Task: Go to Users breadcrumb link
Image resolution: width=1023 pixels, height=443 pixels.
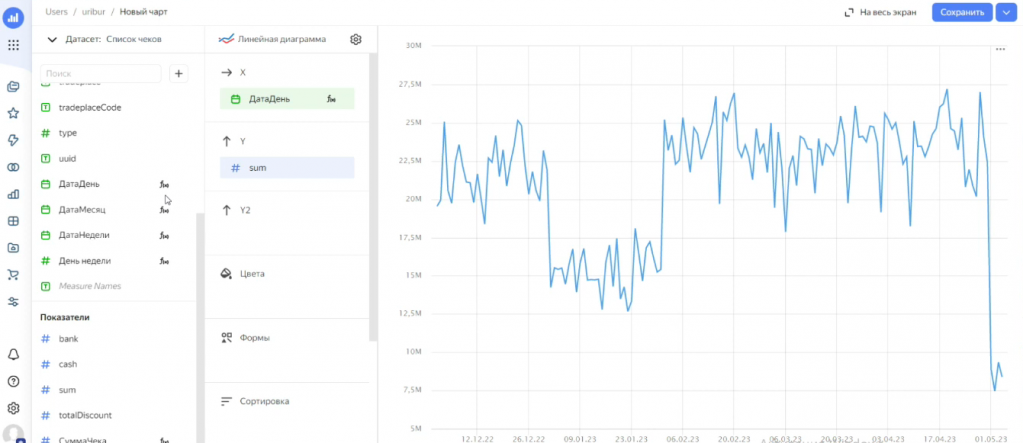Action: point(57,12)
